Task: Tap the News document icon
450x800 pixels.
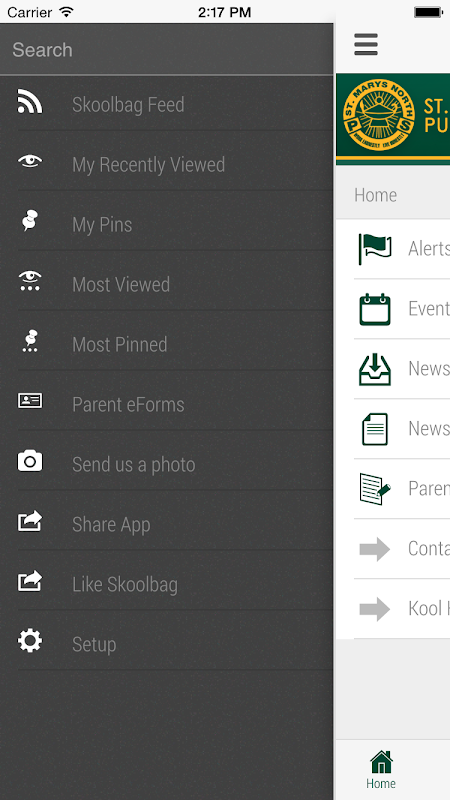Action: pyautogui.click(x=375, y=429)
